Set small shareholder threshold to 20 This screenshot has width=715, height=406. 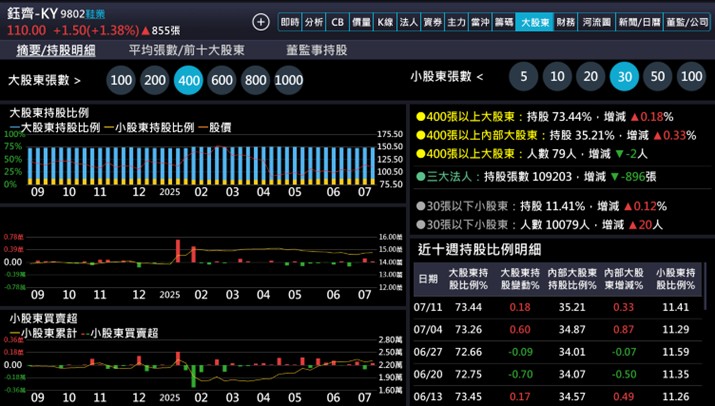[x=591, y=76]
